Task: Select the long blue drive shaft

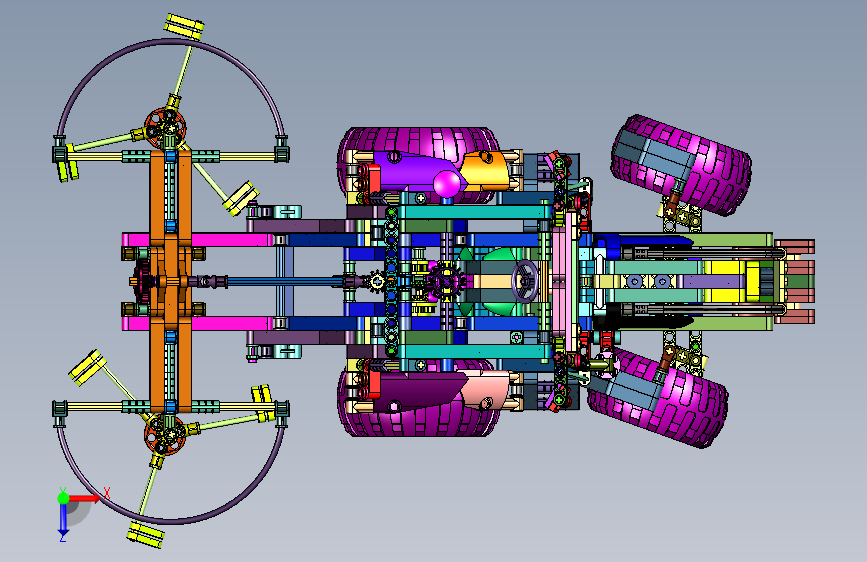Action: (x=285, y=282)
